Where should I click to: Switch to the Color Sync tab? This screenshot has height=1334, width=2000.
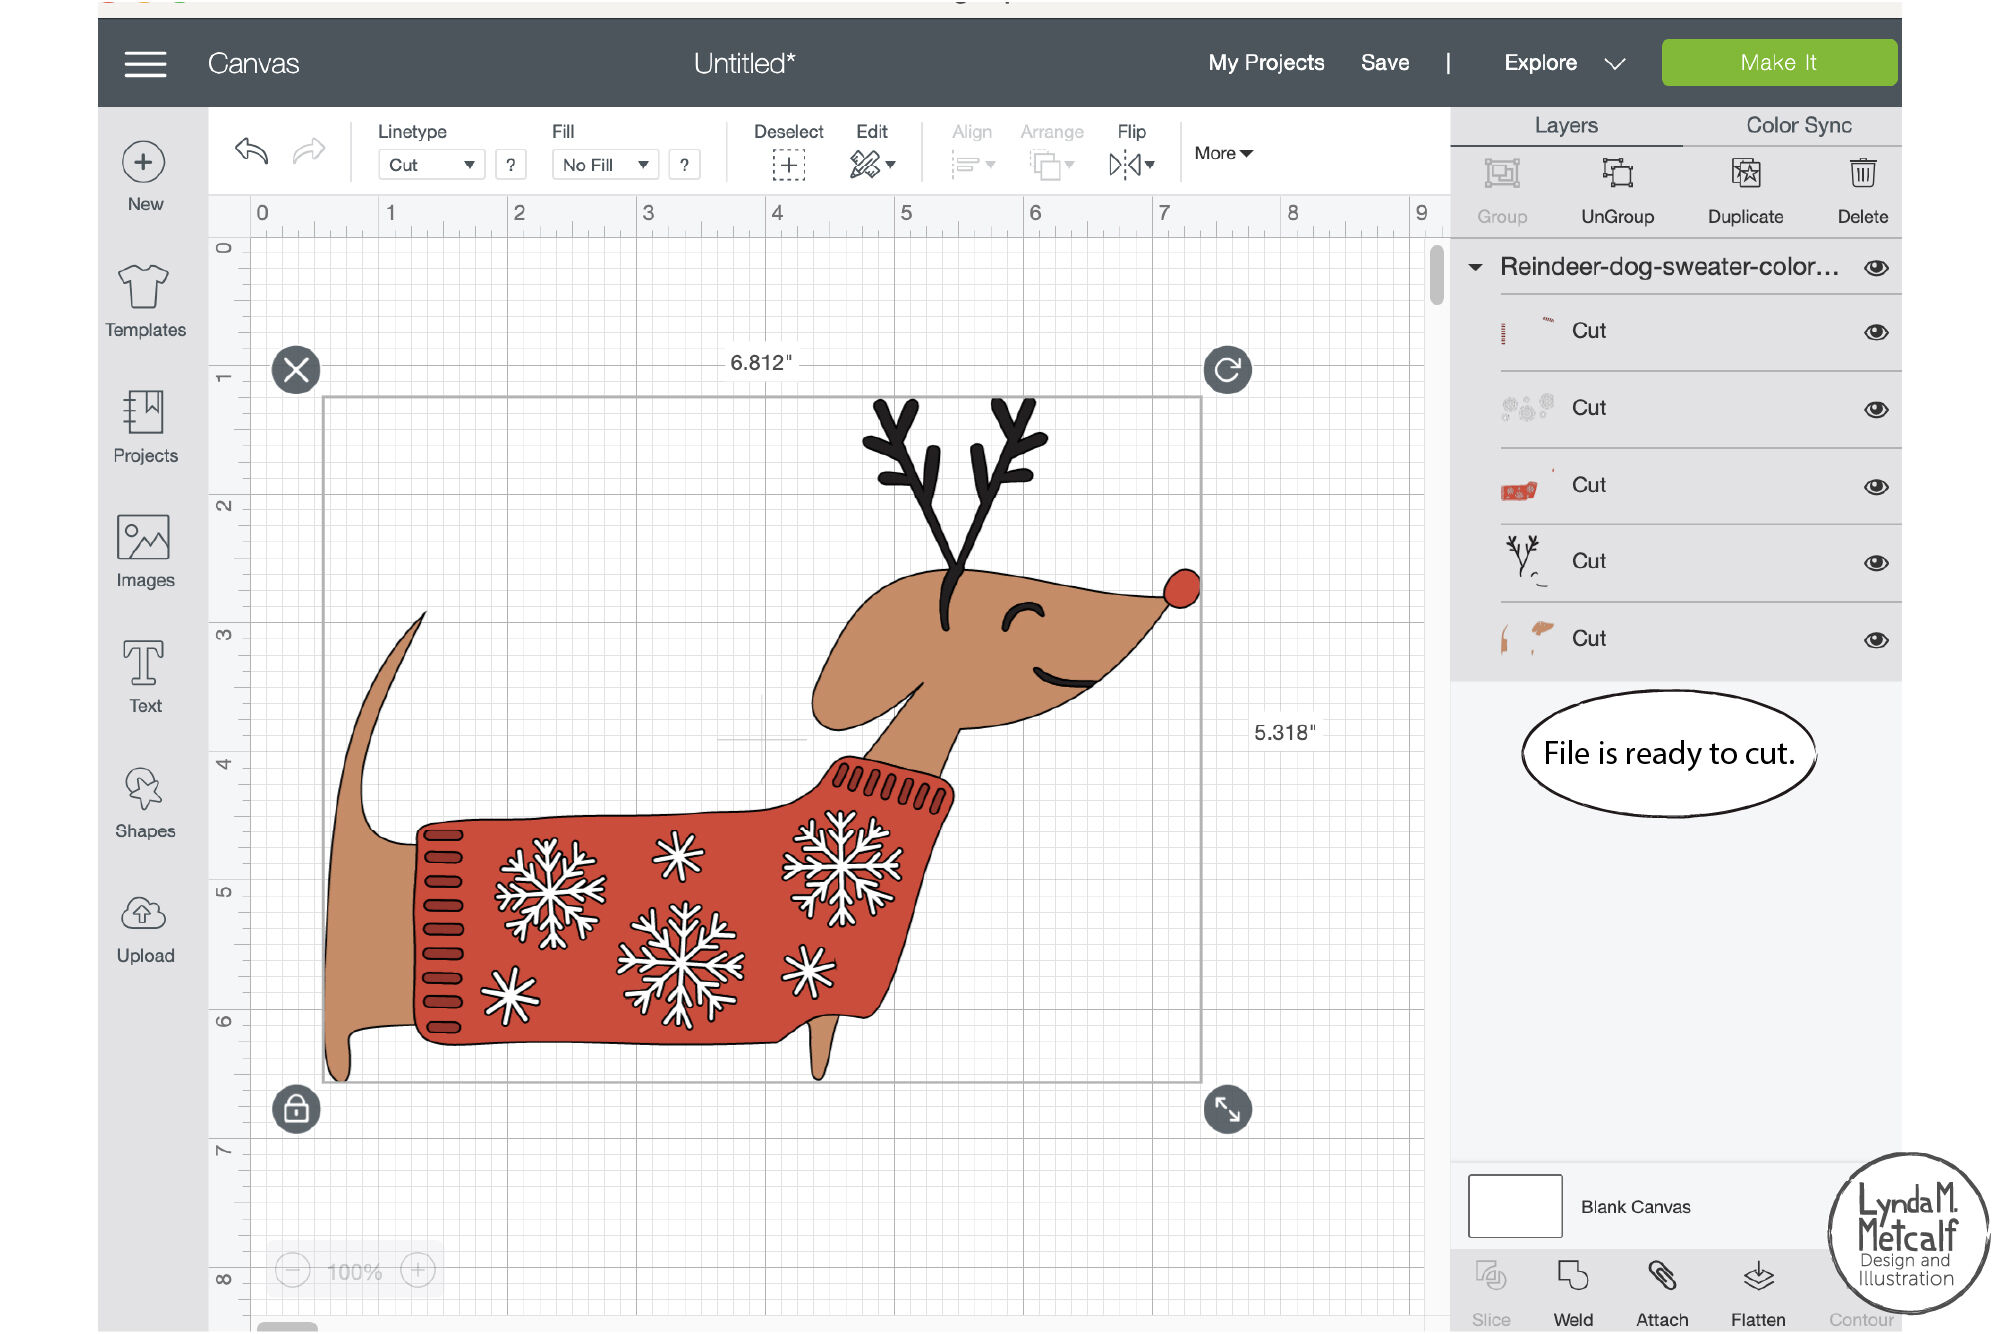point(1798,124)
